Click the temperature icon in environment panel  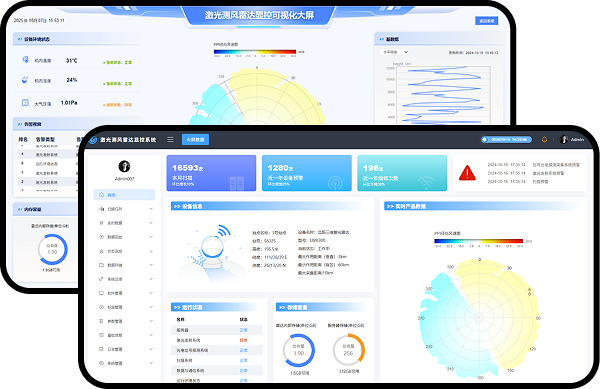pyautogui.click(x=25, y=59)
